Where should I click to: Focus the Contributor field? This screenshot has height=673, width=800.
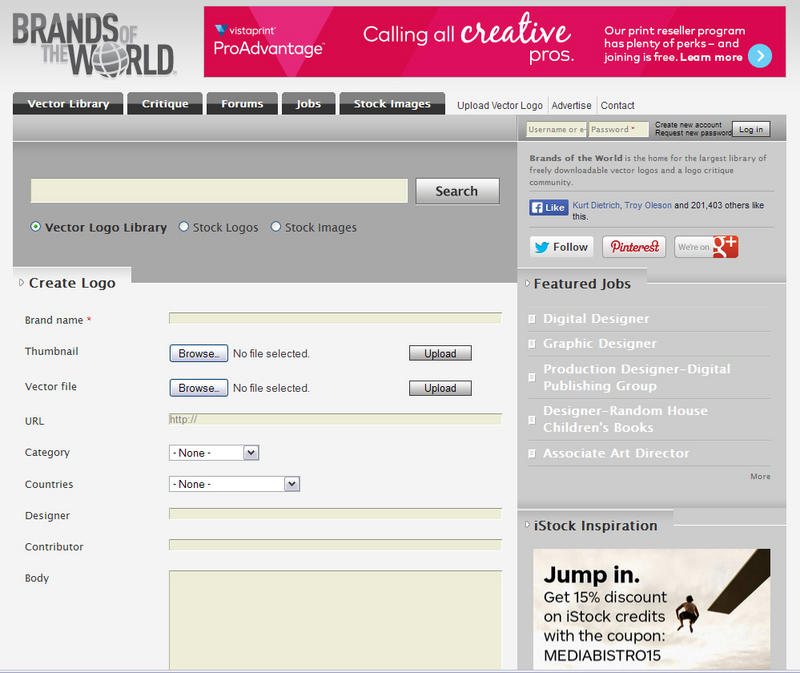(x=335, y=545)
